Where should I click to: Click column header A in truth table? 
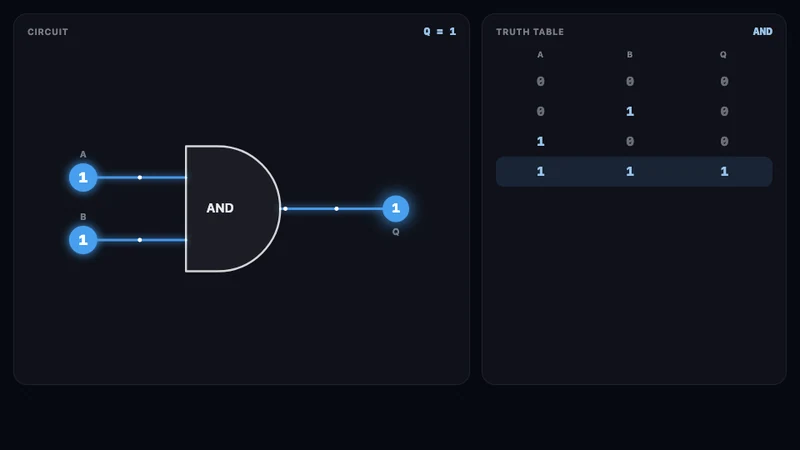[540, 55]
